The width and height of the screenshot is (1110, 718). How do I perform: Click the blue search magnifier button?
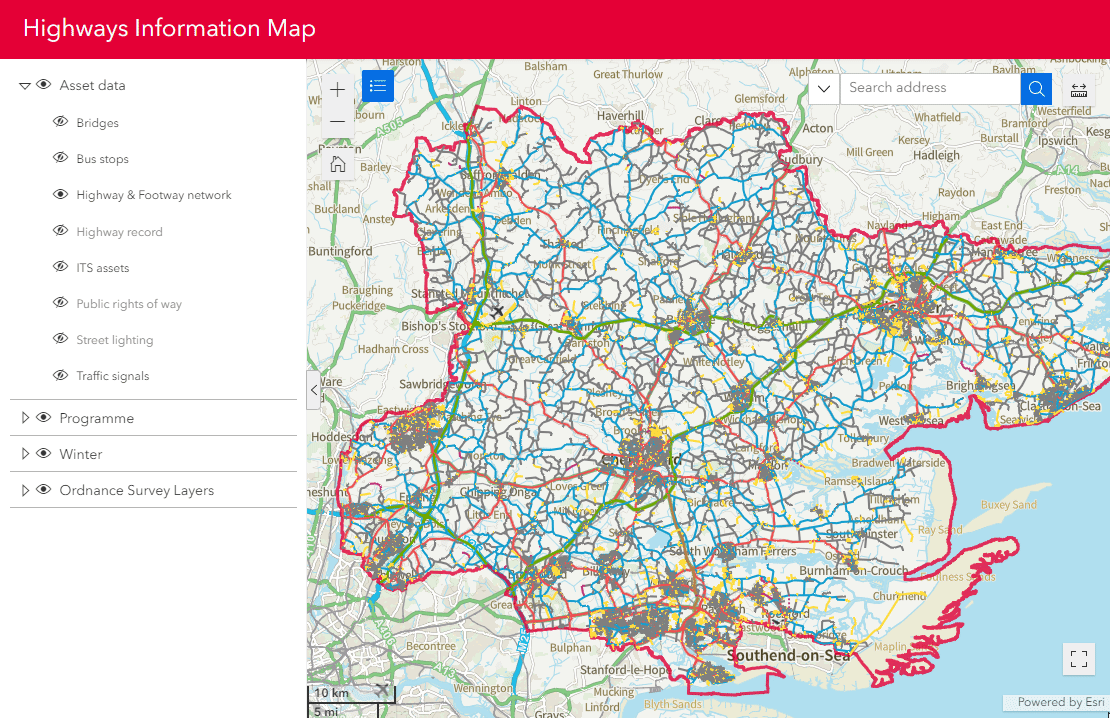(x=1036, y=88)
